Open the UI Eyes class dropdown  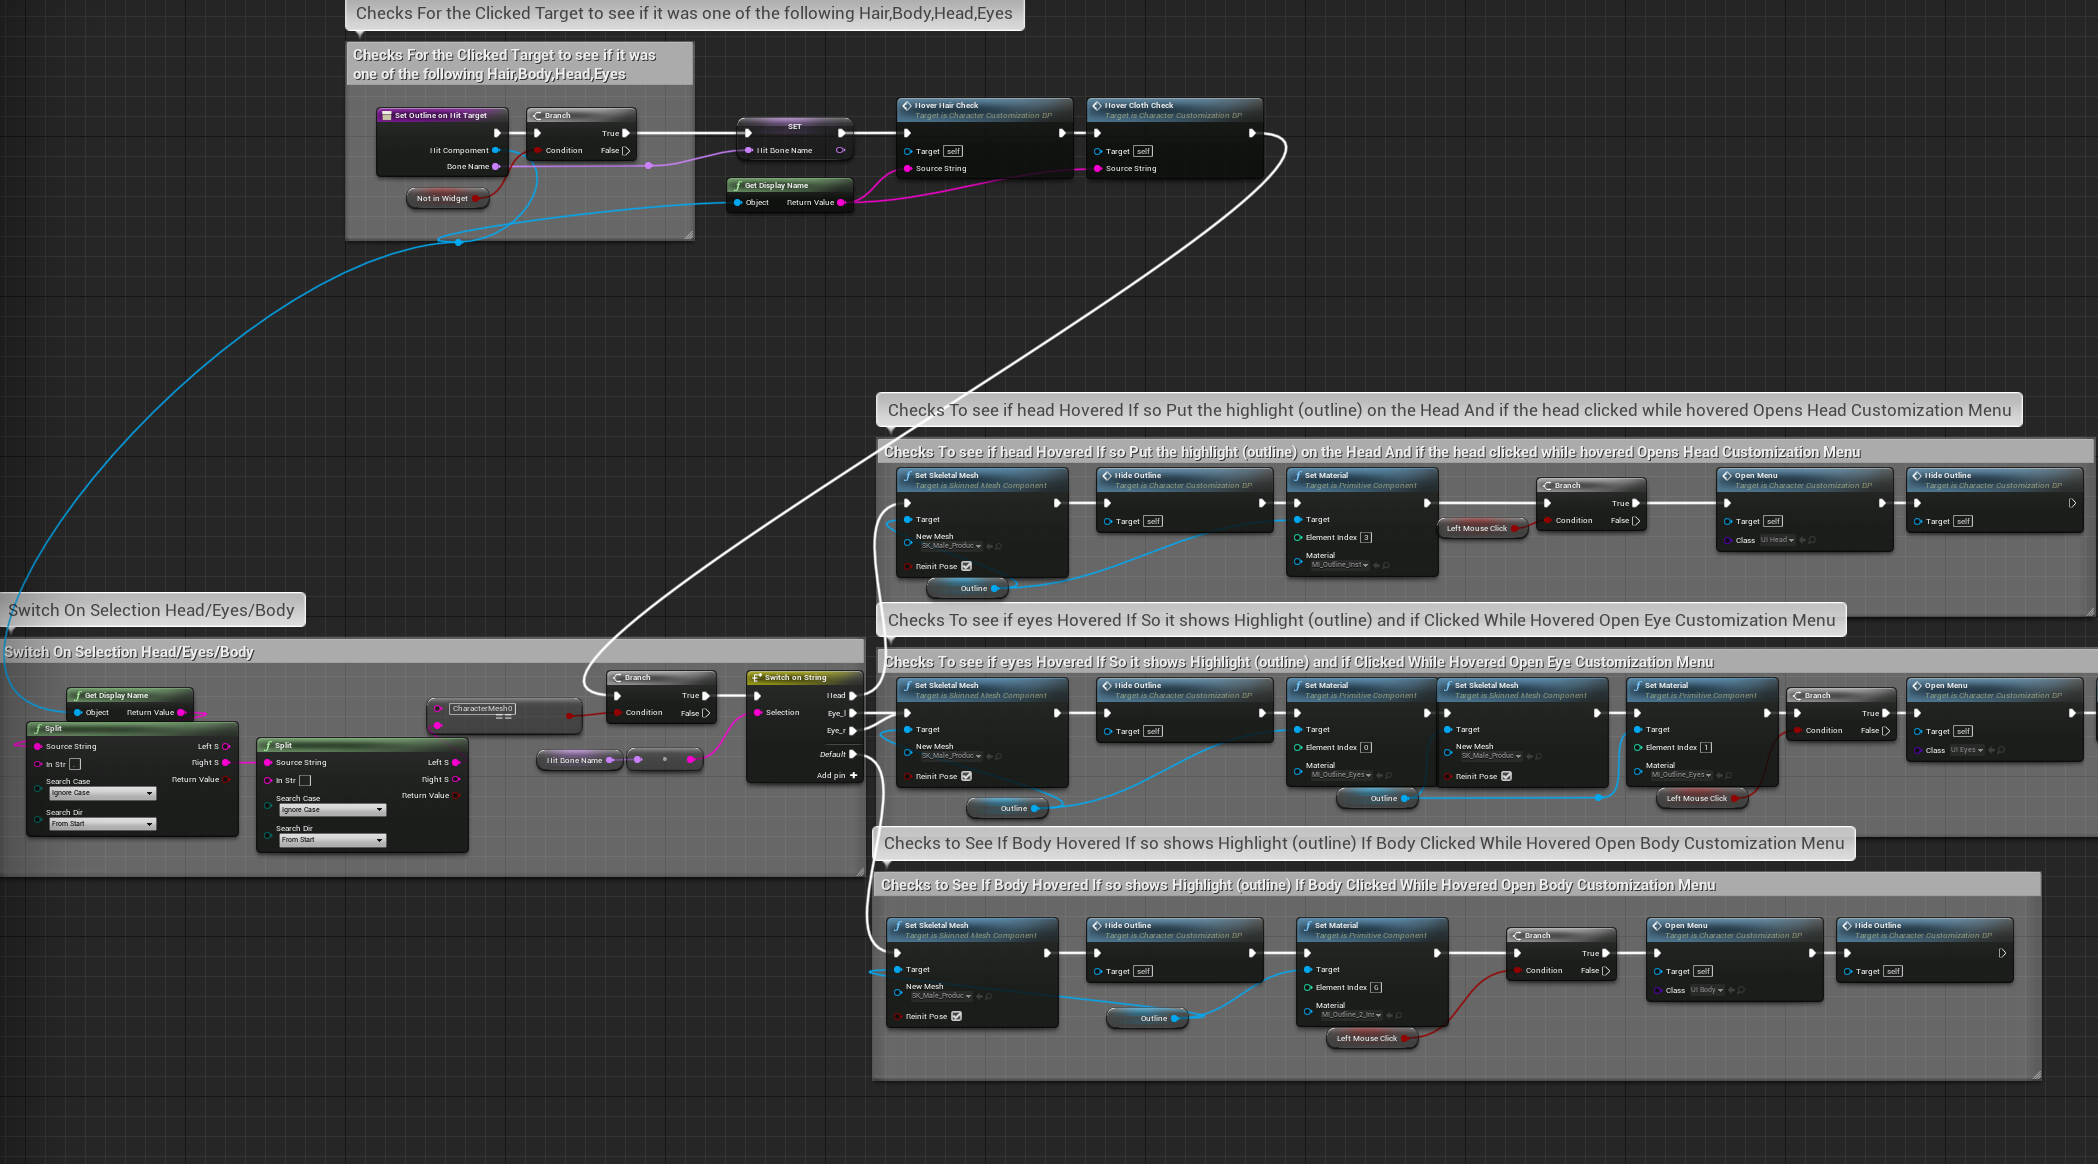pyautogui.click(x=1966, y=750)
